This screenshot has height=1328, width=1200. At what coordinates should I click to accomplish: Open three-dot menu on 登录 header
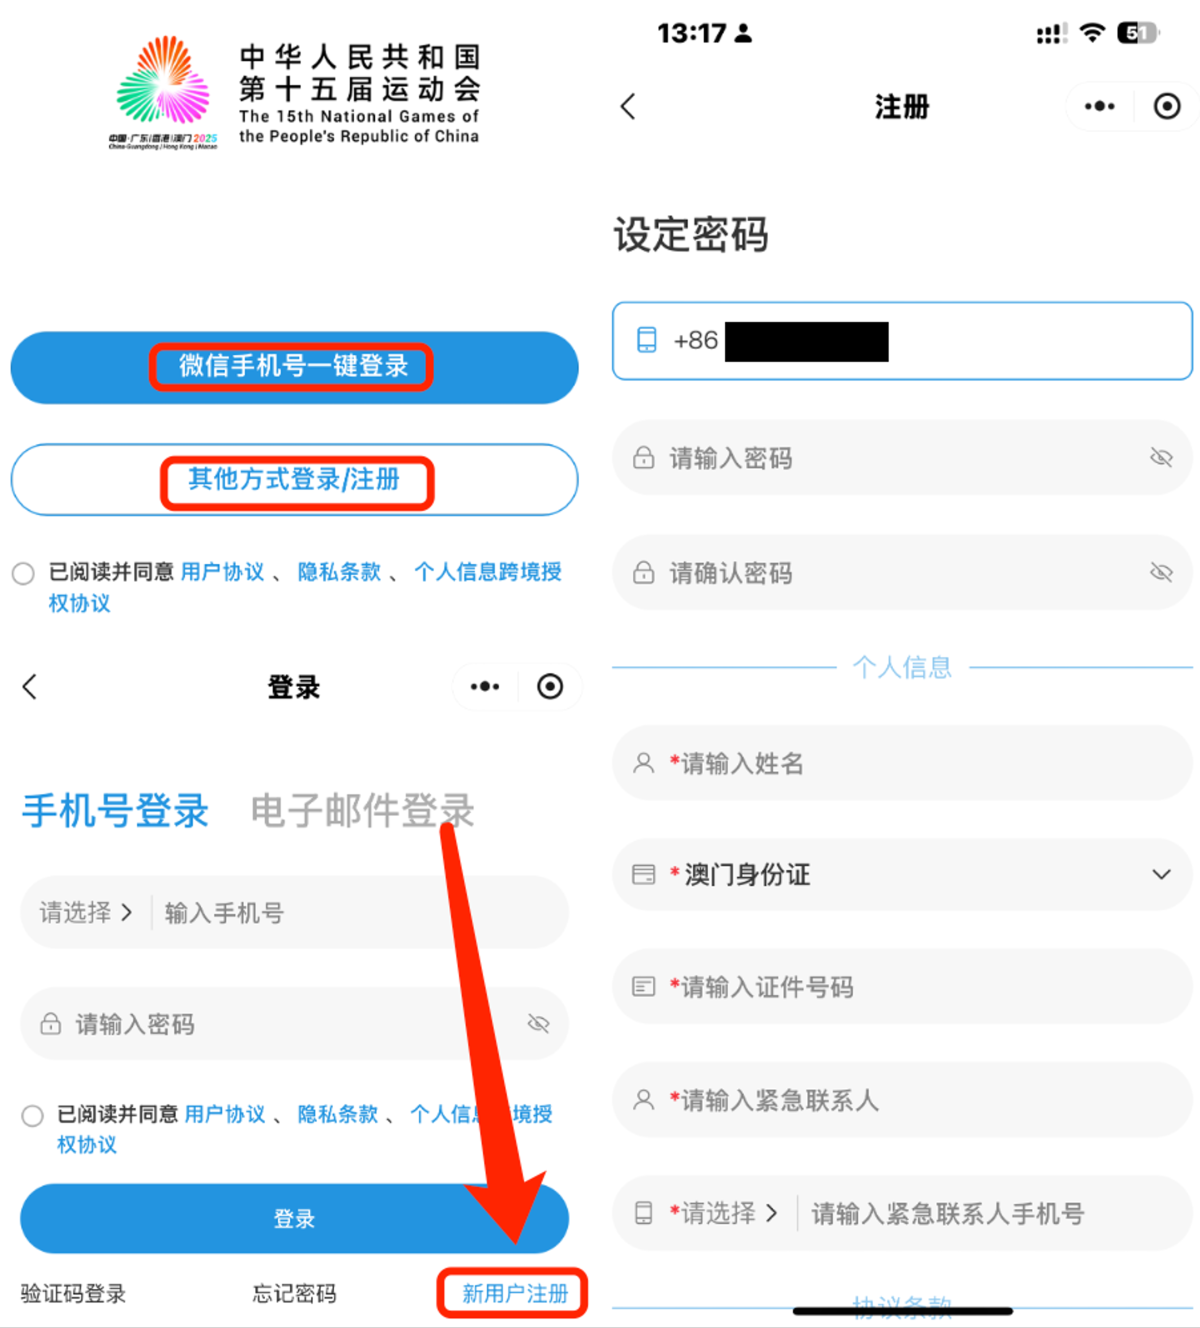click(485, 687)
